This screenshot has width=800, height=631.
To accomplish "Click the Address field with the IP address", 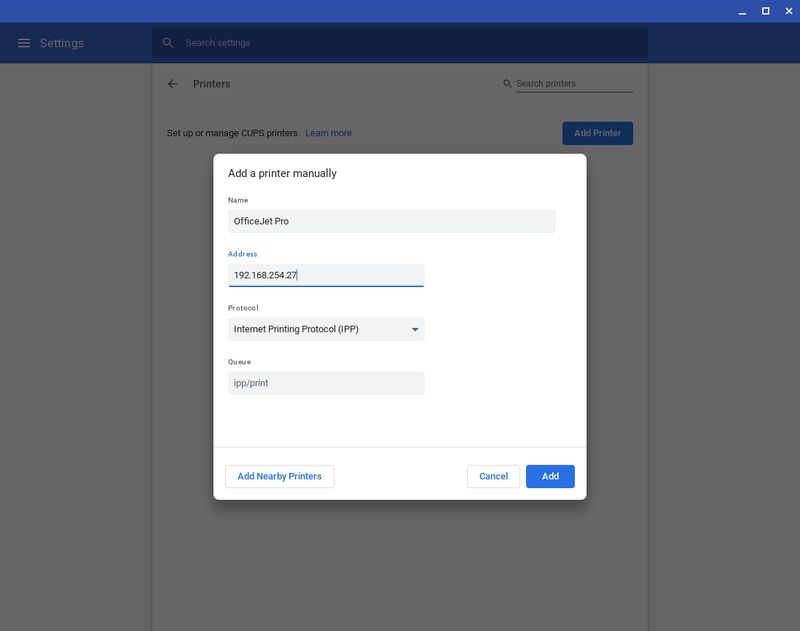I will pyautogui.click(x=326, y=275).
